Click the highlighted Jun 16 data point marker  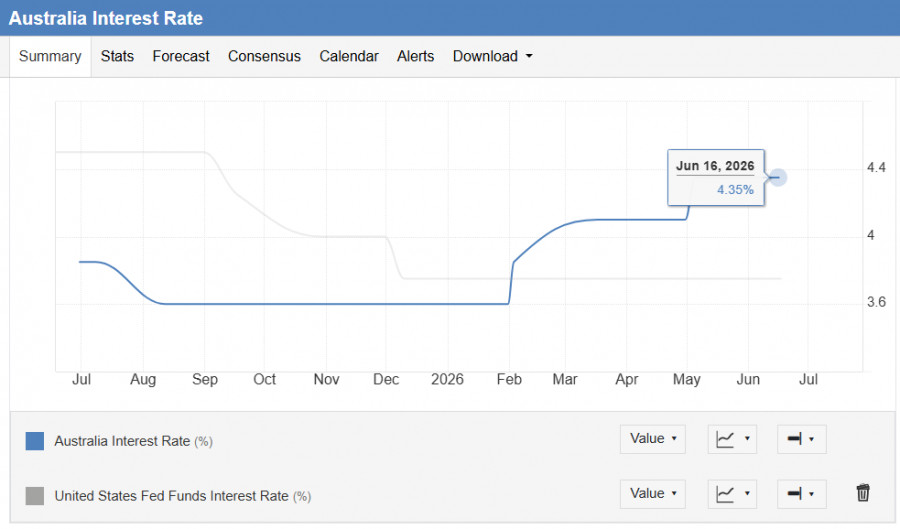(778, 177)
